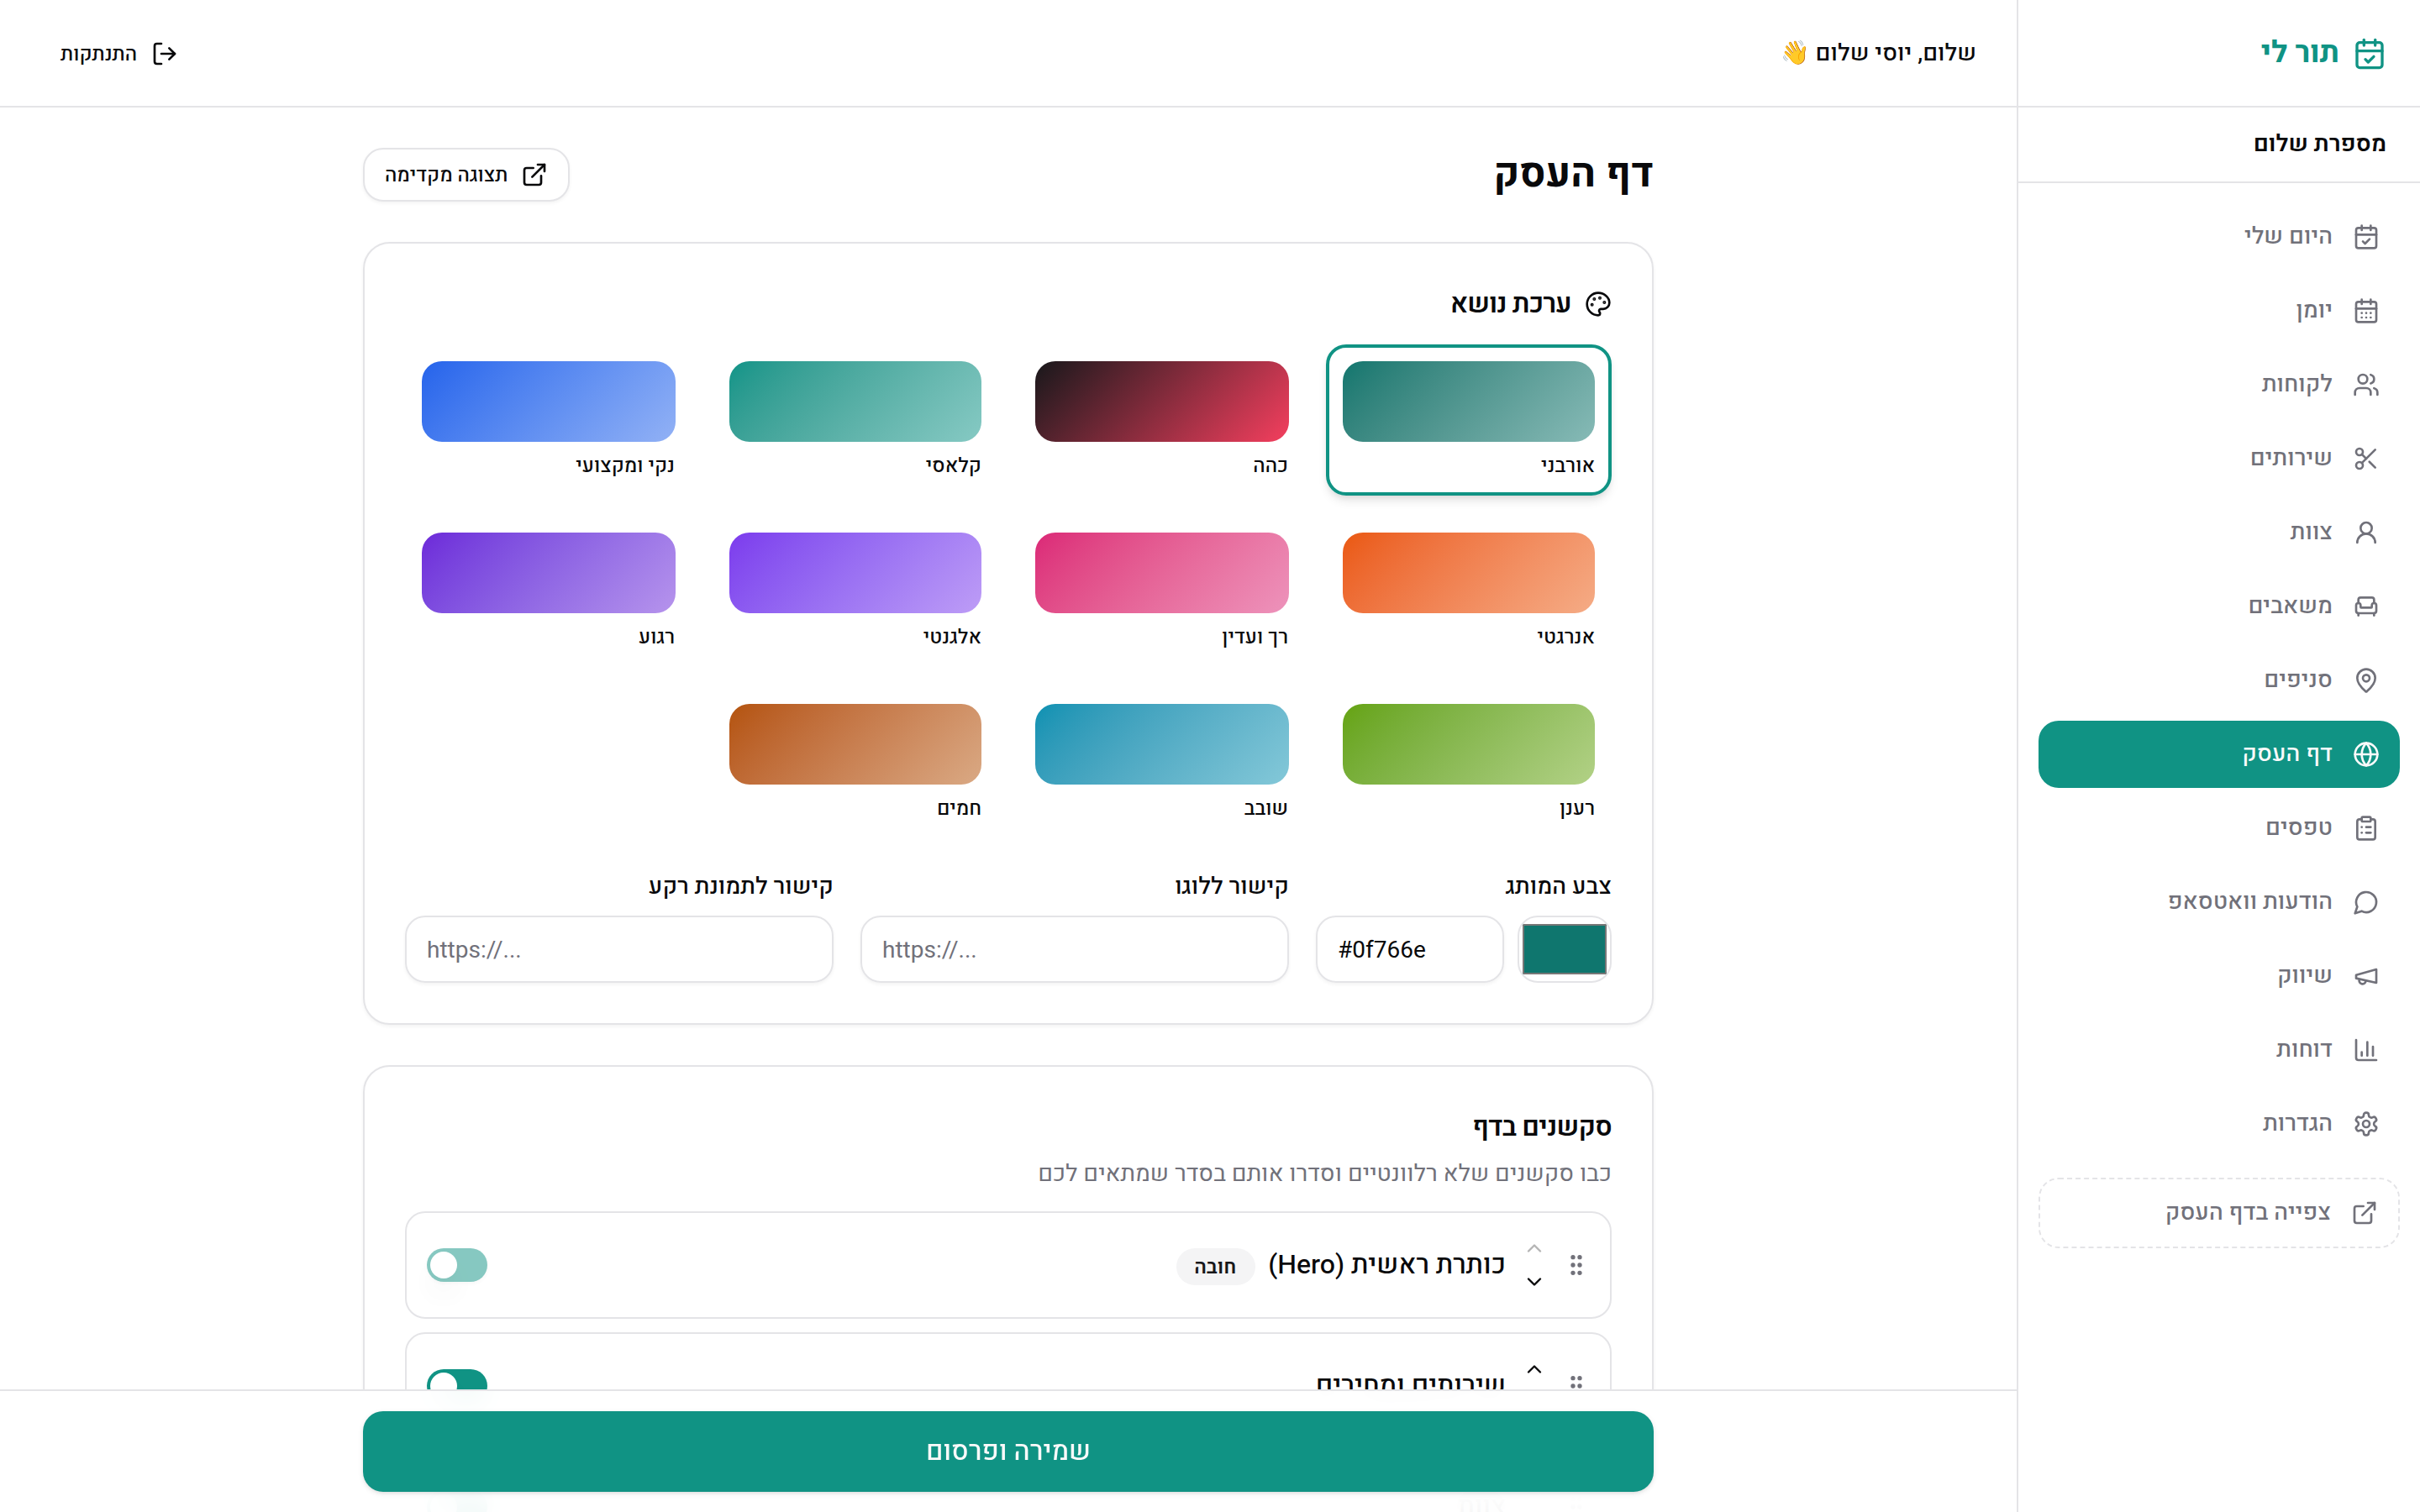Click the היום שלי calendar-check icon

tap(2365, 236)
